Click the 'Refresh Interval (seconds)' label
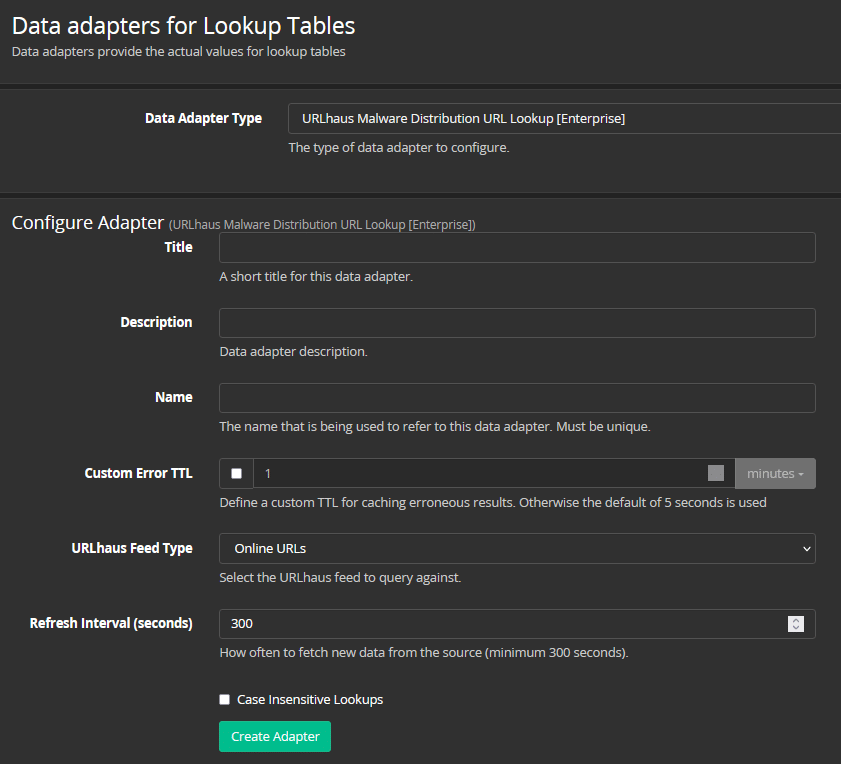The image size is (841, 764). click(x=111, y=623)
